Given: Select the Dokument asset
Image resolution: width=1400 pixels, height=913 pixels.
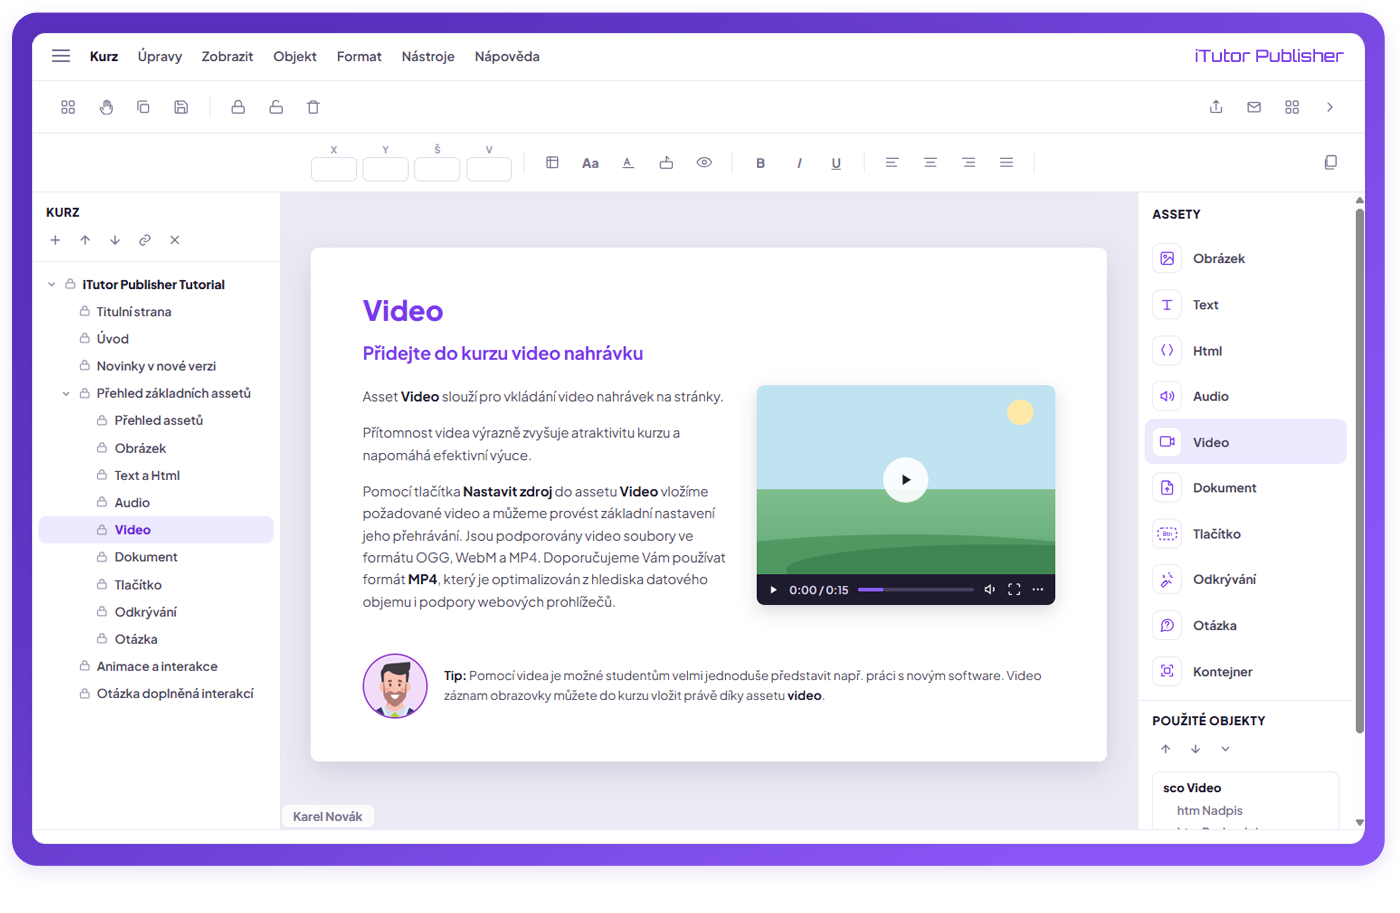Looking at the screenshot, I should (1245, 488).
